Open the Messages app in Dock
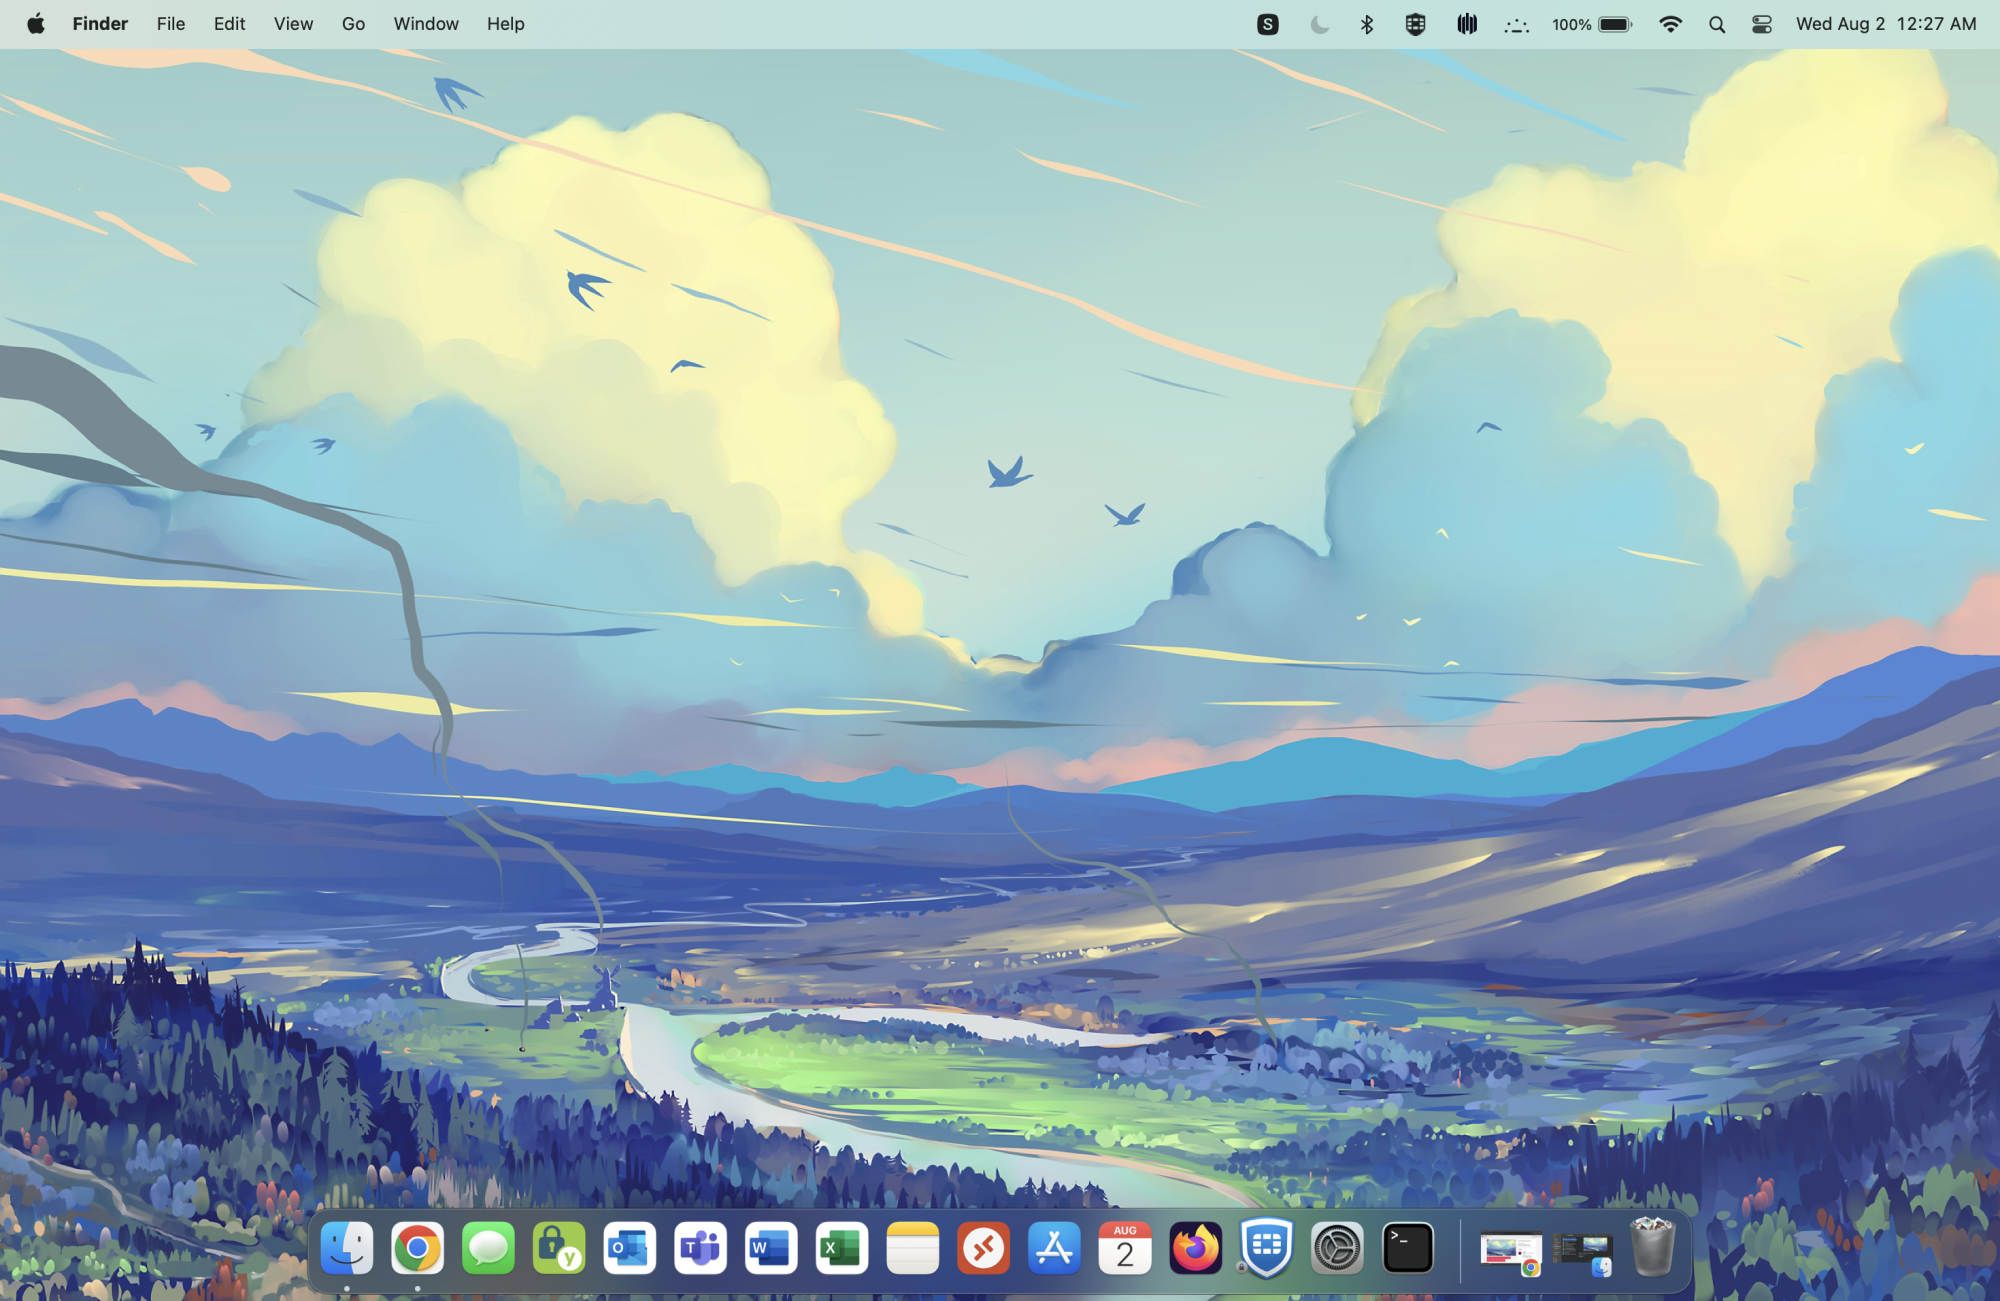 point(488,1248)
